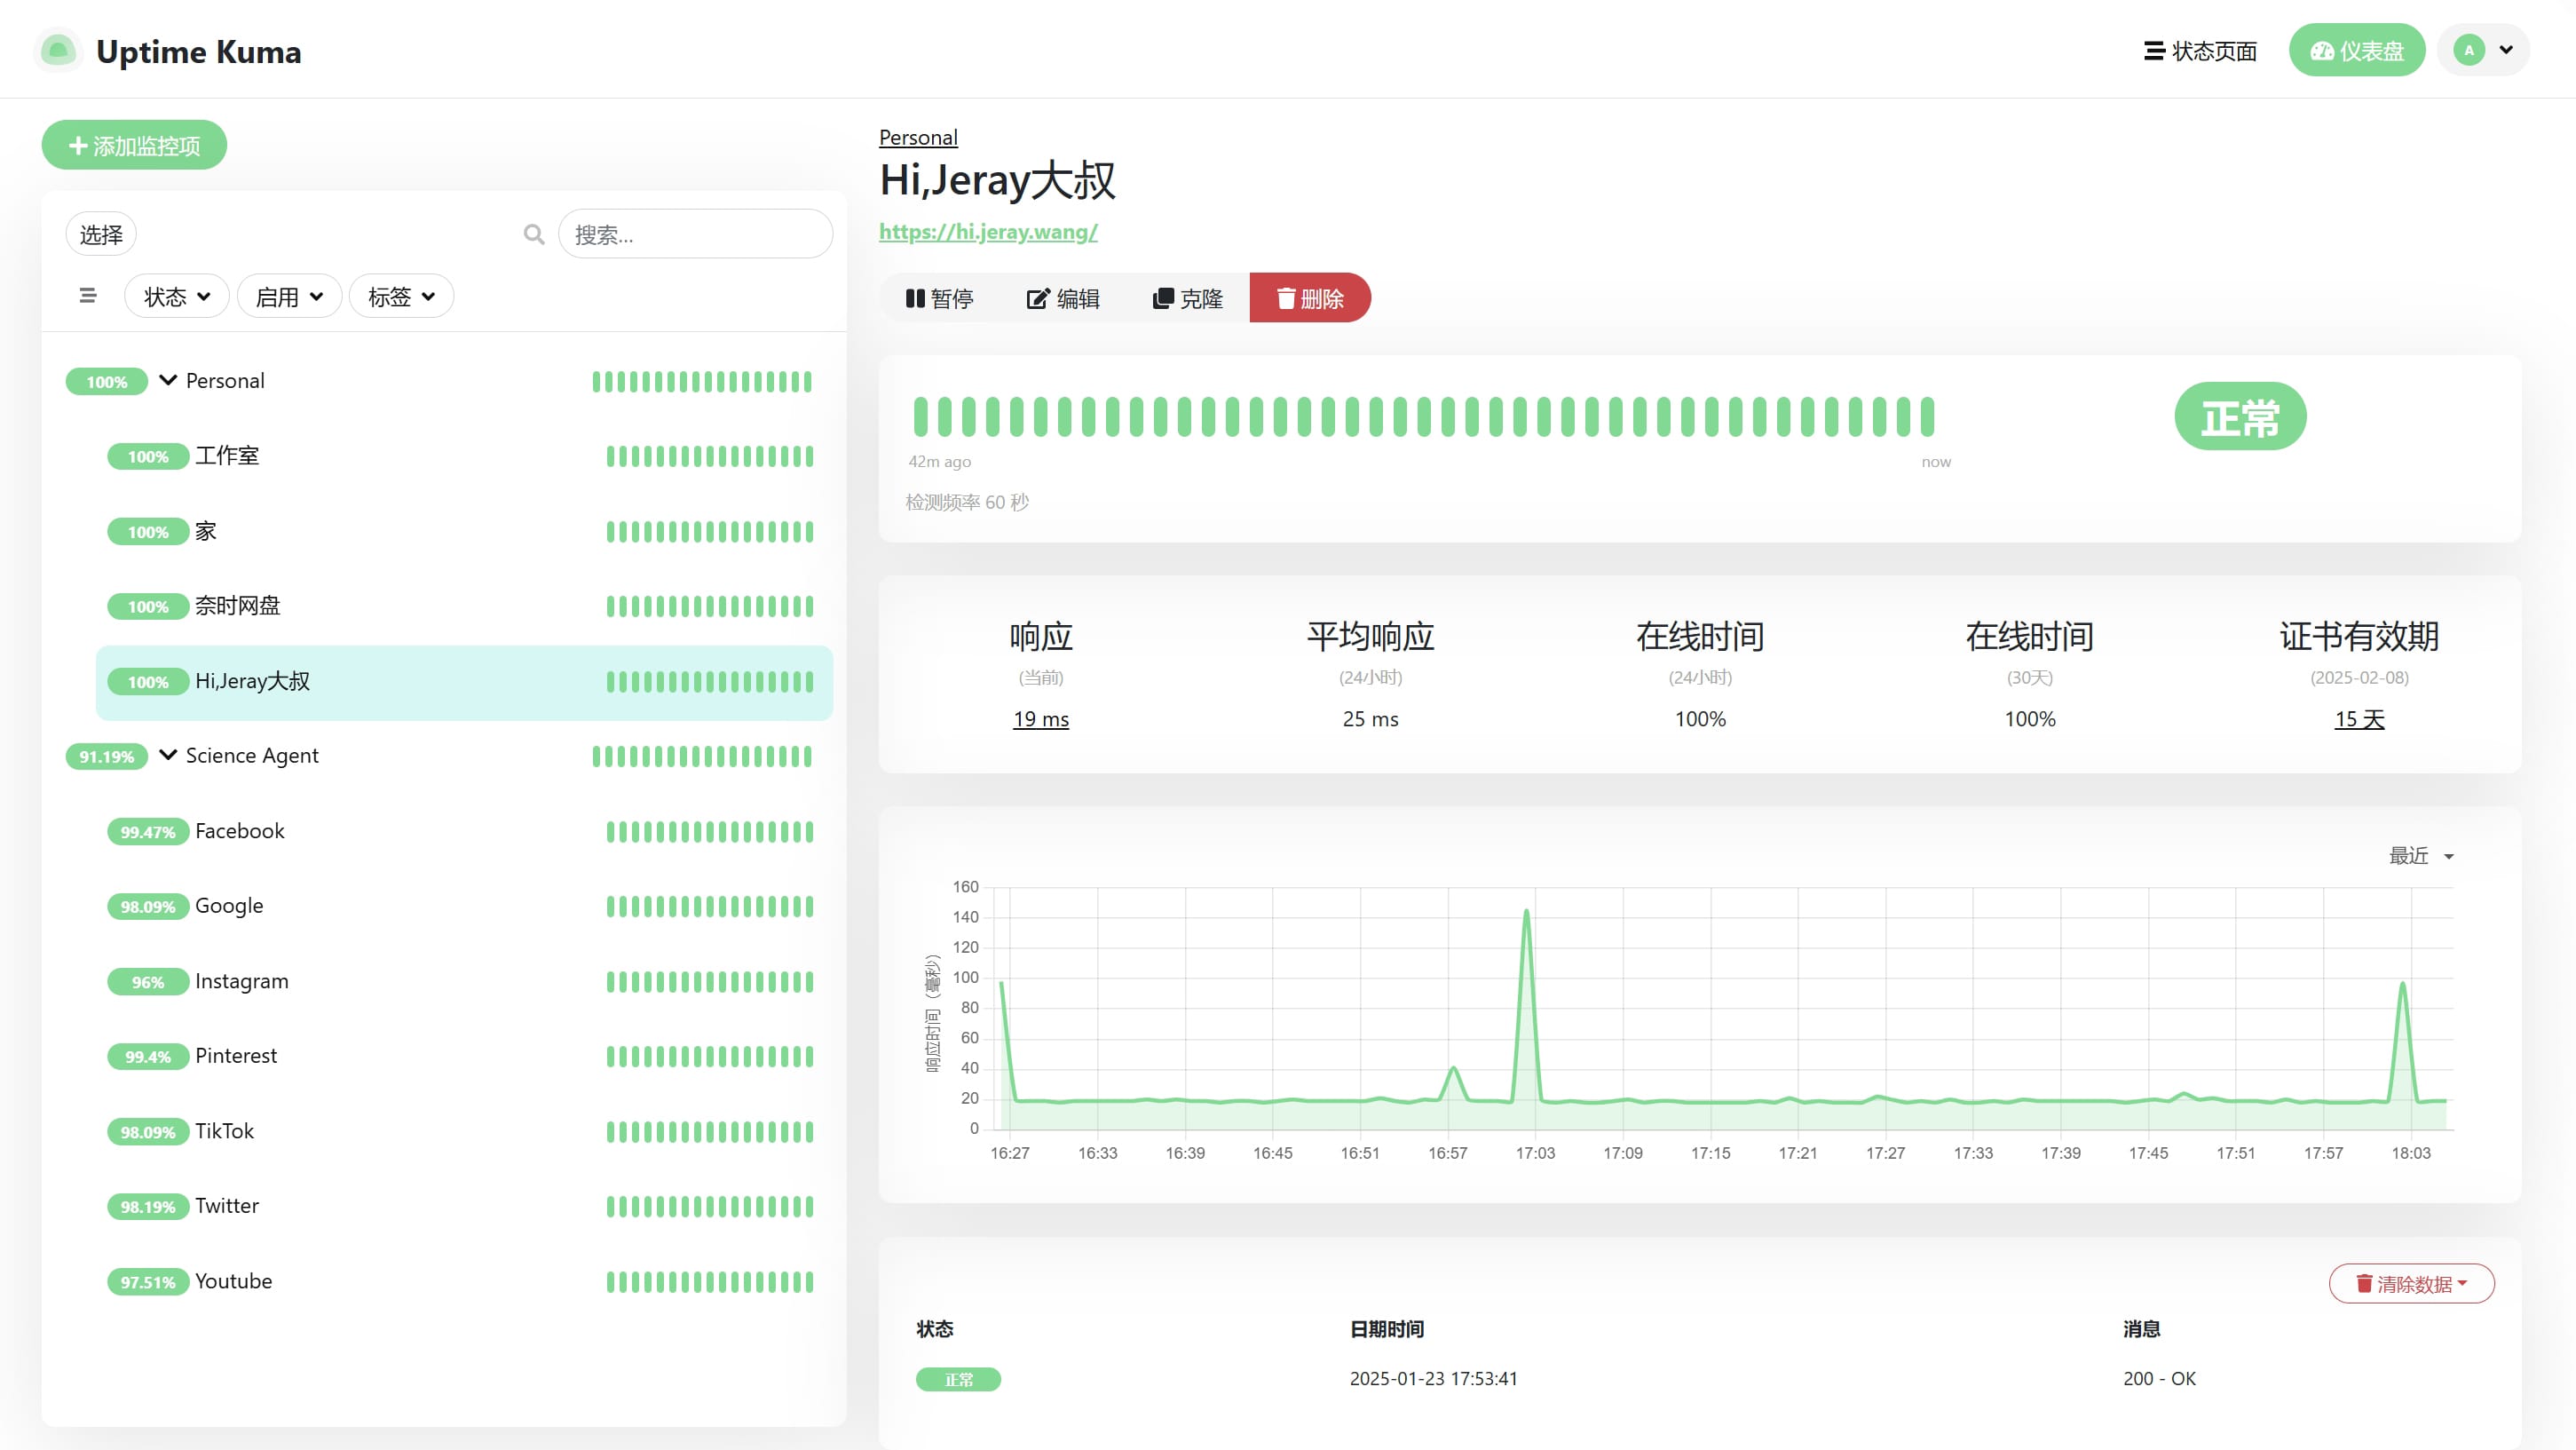
Task: Select the Google monitor
Action: pyautogui.click(x=464, y=906)
